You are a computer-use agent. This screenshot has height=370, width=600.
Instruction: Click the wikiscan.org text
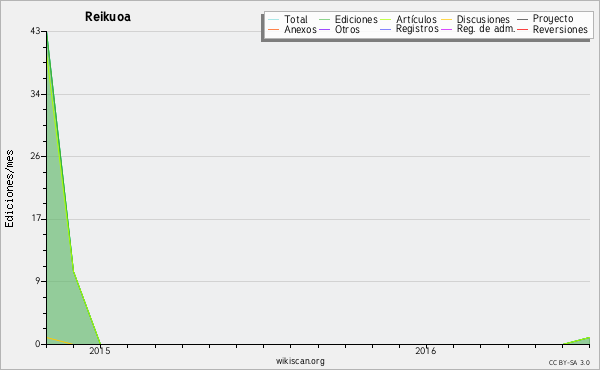[x=300, y=361]
